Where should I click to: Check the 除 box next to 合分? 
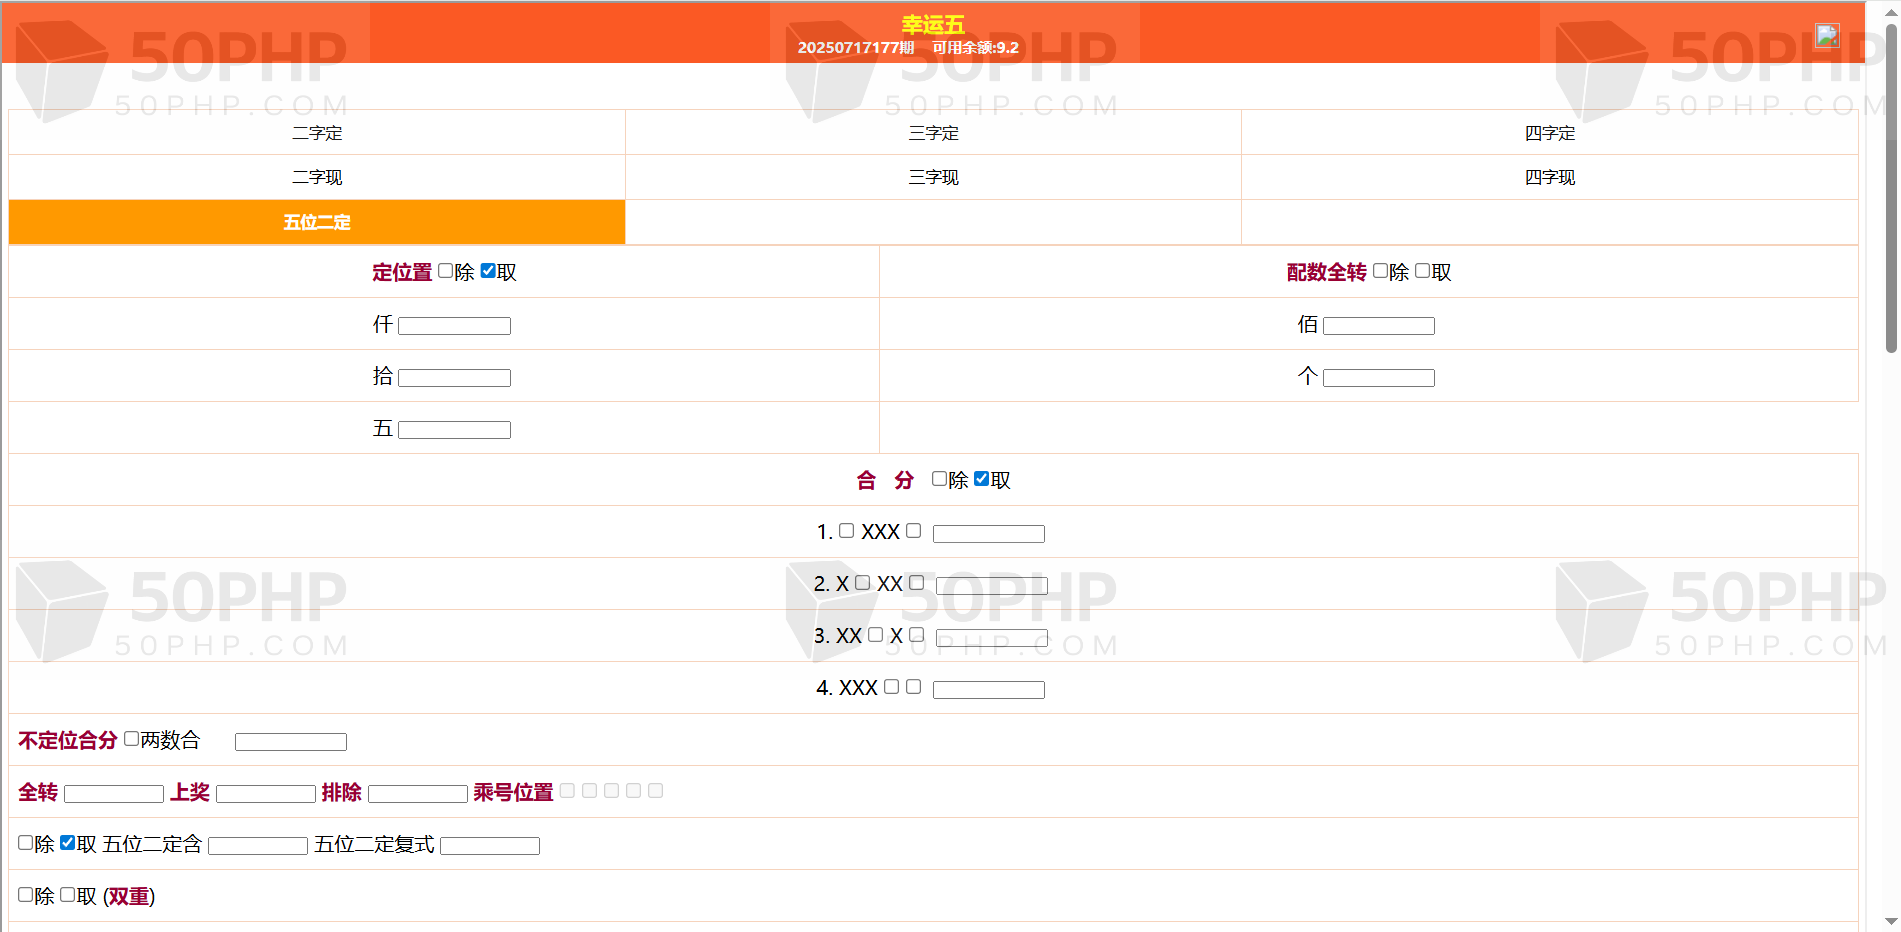[x=939, y=479]
